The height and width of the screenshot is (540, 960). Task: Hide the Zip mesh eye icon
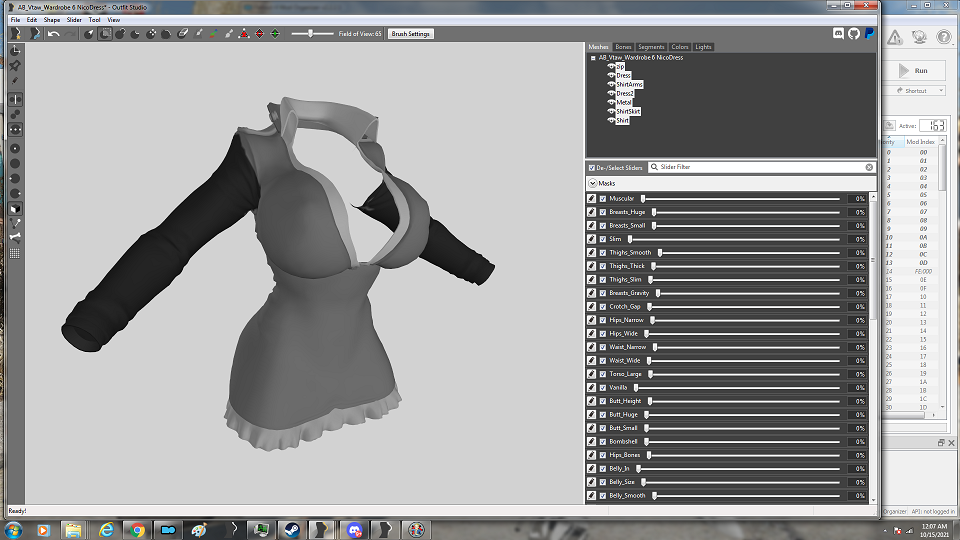[x=611, y=66]
